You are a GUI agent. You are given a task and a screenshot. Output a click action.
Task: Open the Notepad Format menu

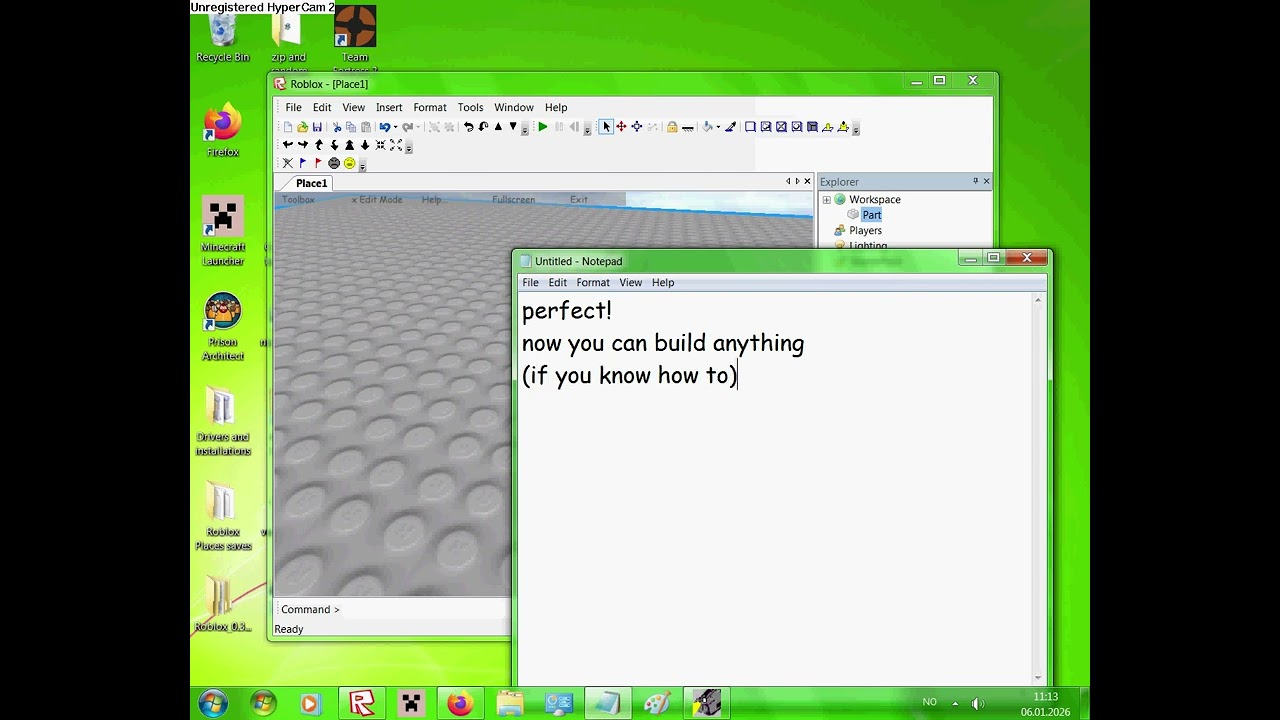point(593,282)
